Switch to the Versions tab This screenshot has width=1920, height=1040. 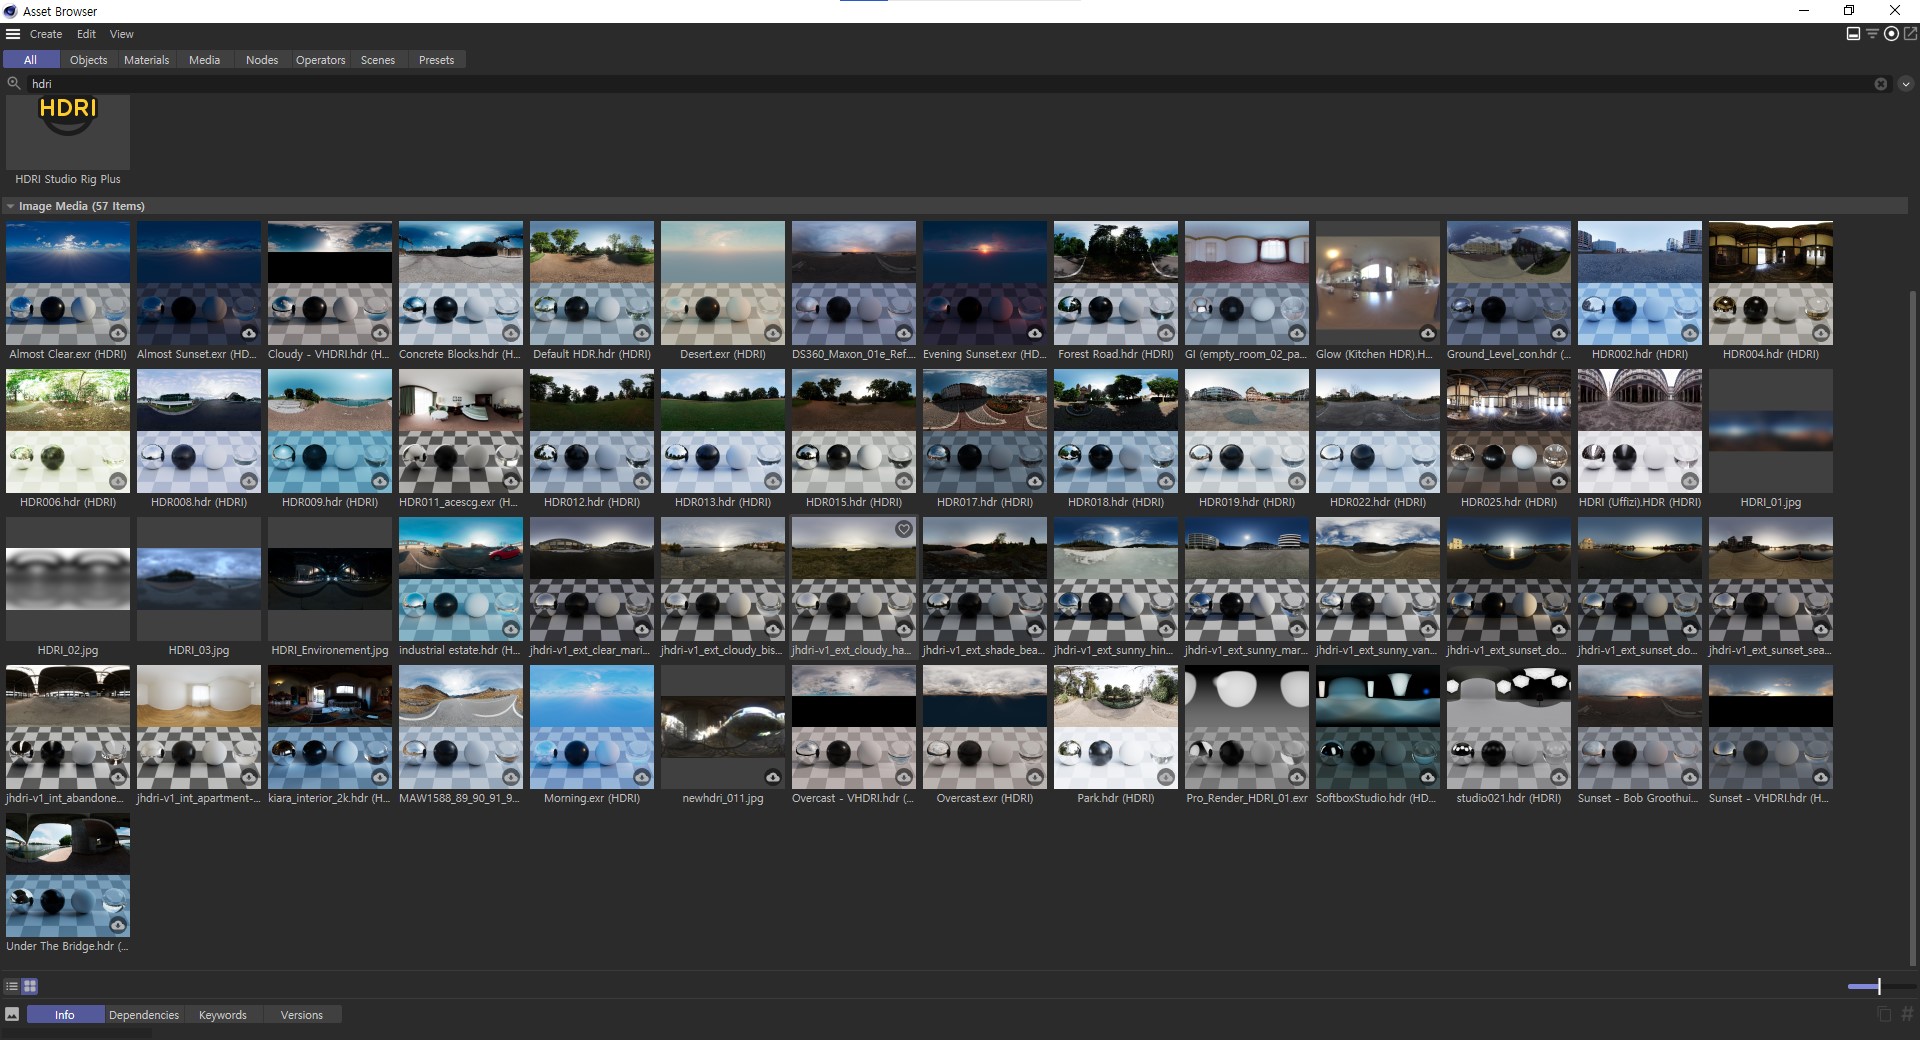point(302,1014)
